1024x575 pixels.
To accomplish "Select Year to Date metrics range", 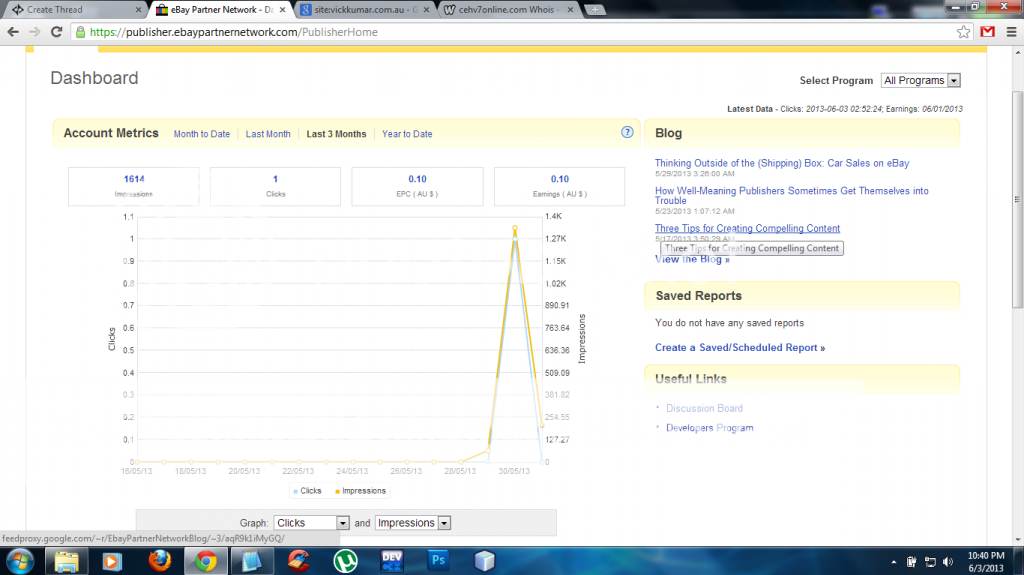I will click(x=407, y=134).
